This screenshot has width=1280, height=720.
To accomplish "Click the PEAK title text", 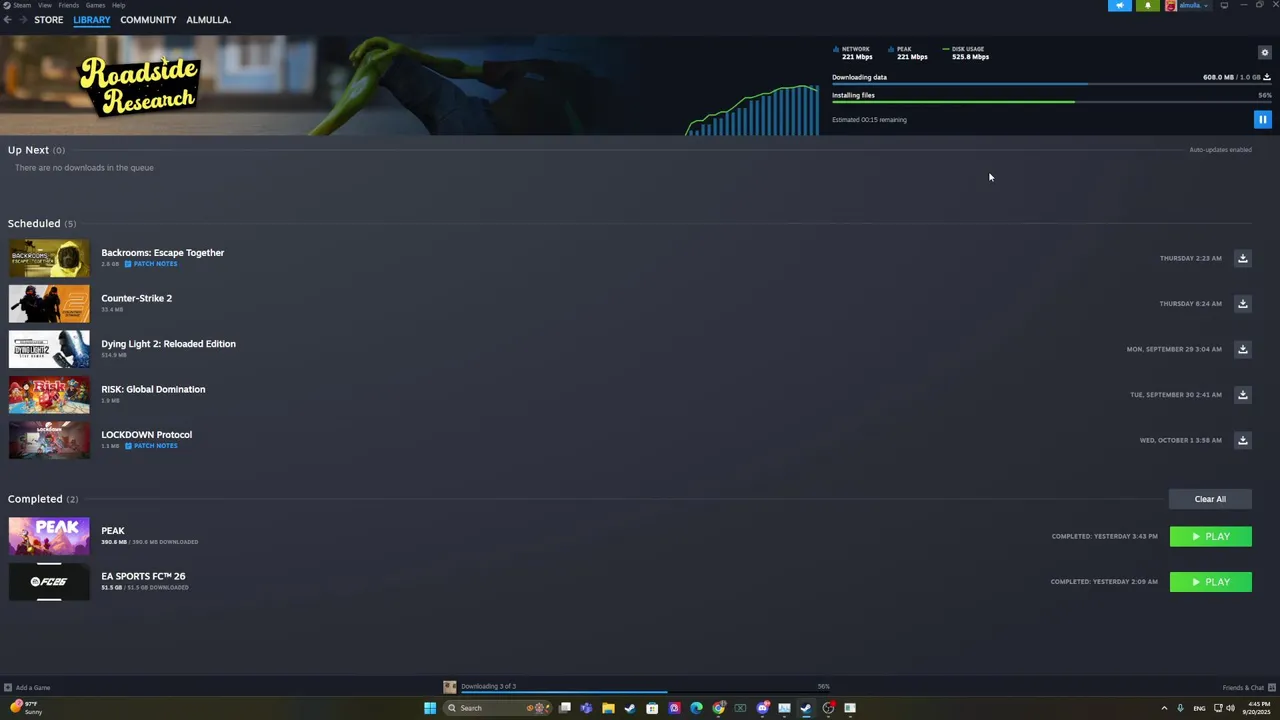I will click(x=113, y=531).
